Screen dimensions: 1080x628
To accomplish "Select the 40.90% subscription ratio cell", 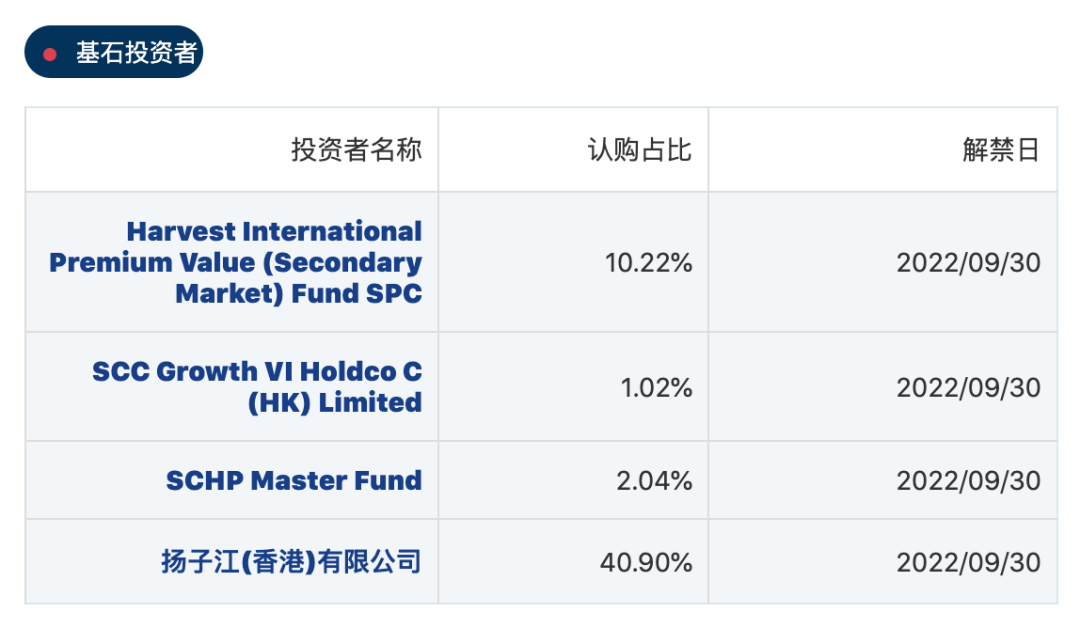I will [x=646, y=562].
